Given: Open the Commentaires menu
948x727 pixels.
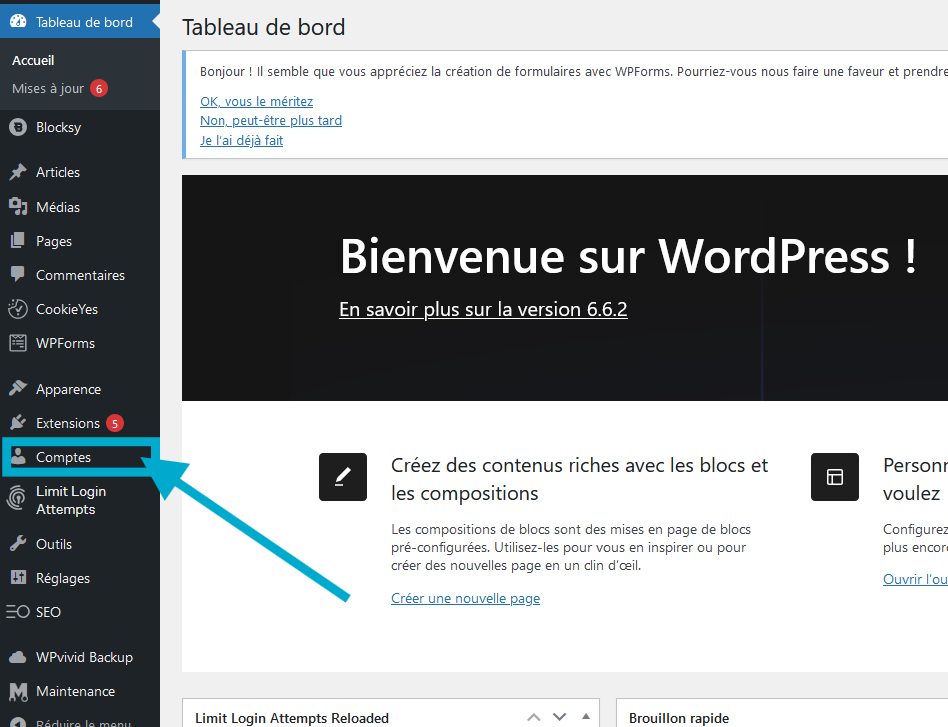Looking at the screenshot, I should [80, 275].
